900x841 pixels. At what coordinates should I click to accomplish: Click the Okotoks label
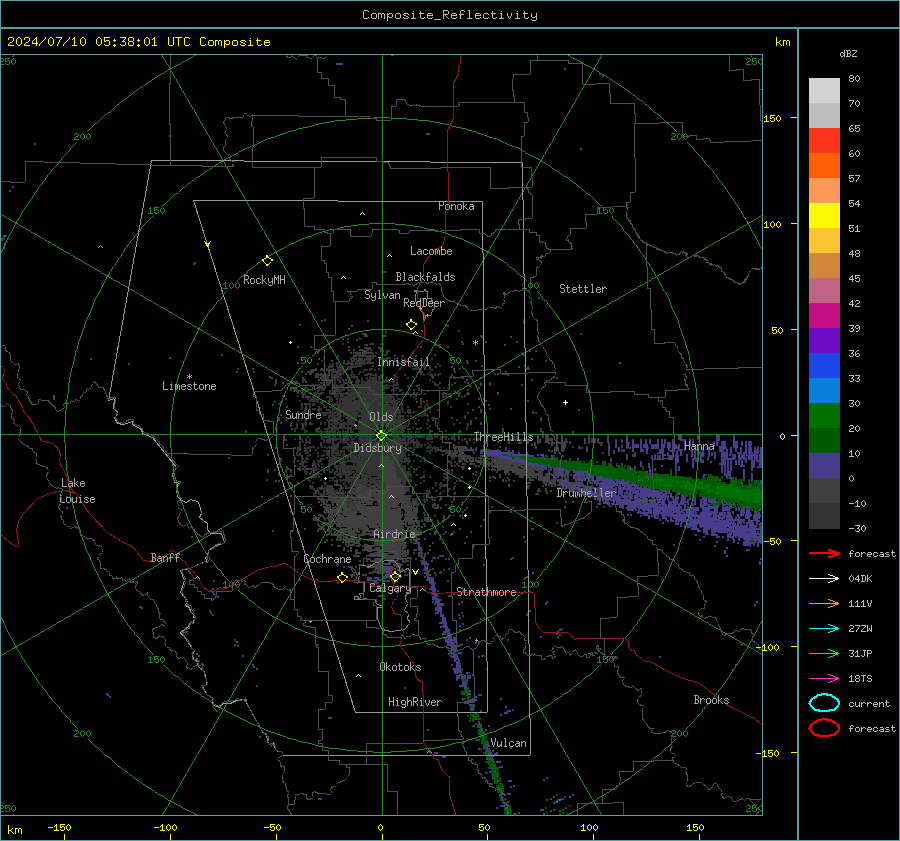400,667
